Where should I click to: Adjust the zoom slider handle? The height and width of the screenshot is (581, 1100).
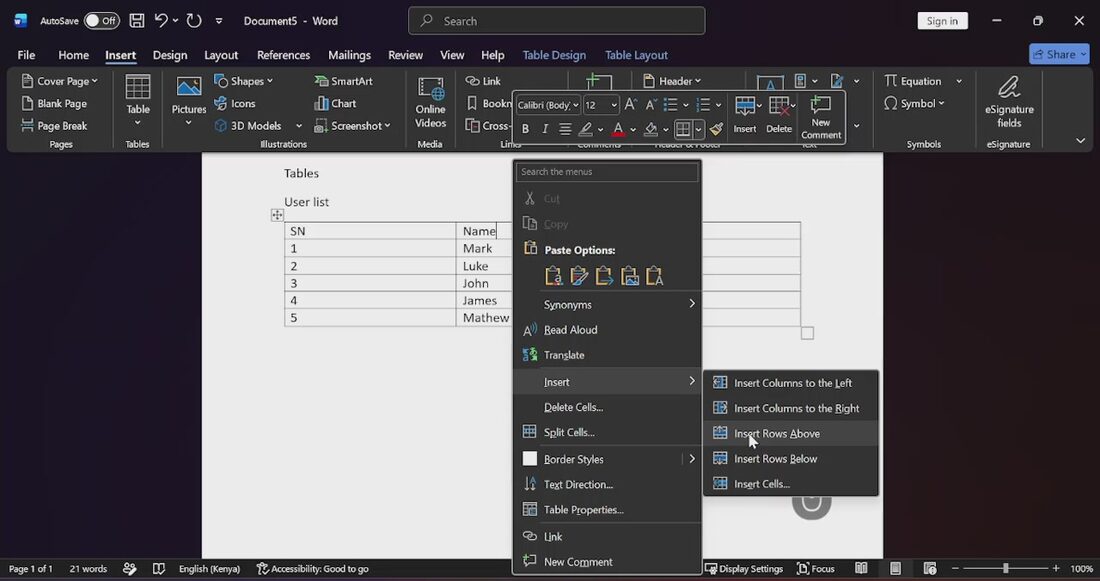(x=1005, y=568)
